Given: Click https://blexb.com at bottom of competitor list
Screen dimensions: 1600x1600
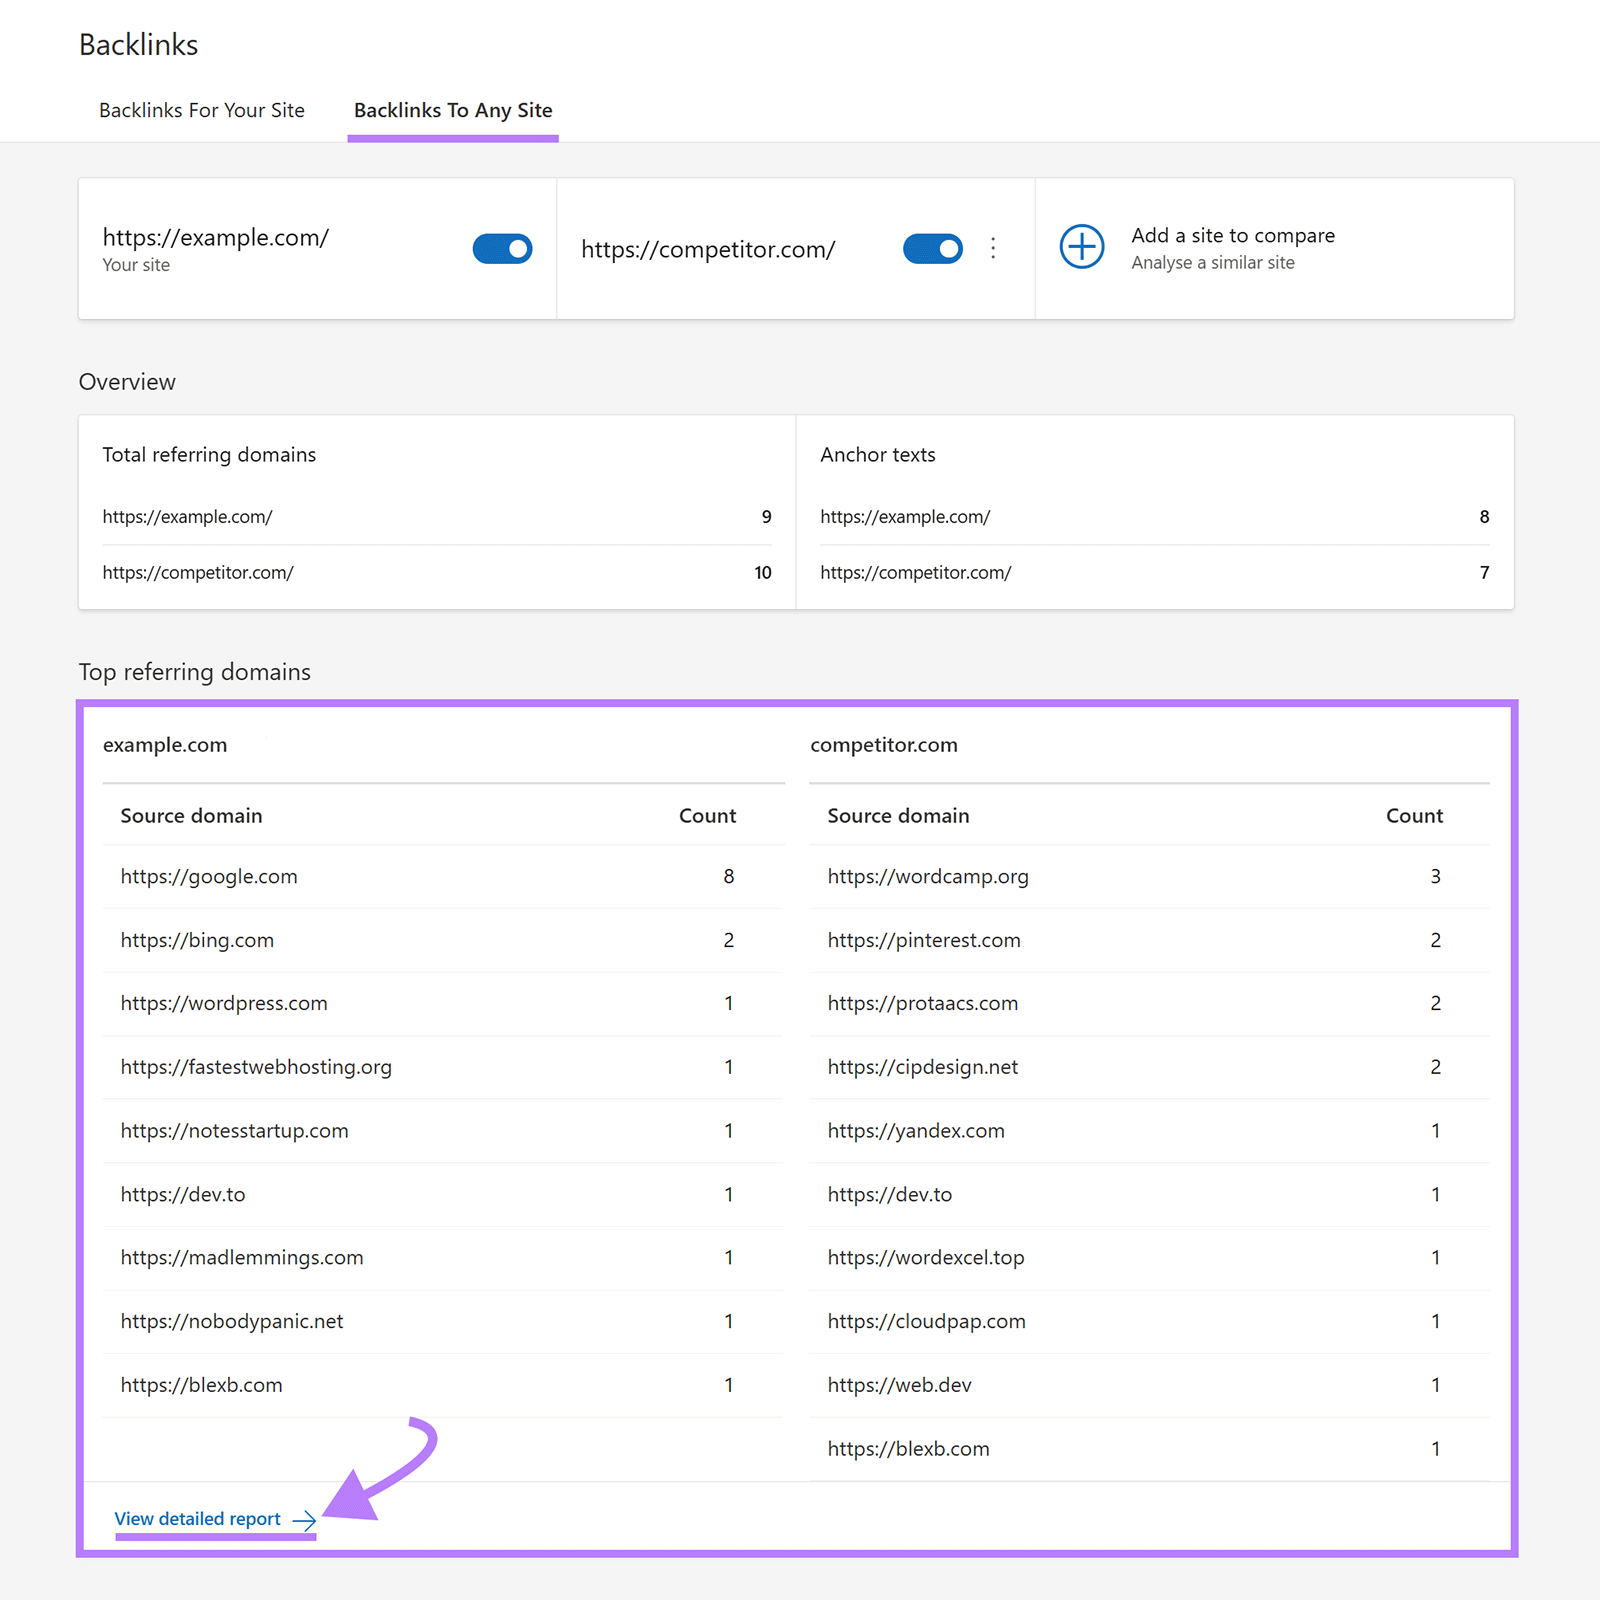Looking at the screenshot, I should pyautogui.click(x=908, y=1448).
